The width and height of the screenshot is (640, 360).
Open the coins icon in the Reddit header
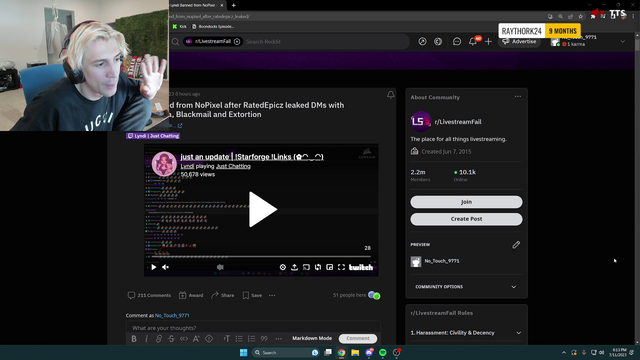(x=438, y=42)
